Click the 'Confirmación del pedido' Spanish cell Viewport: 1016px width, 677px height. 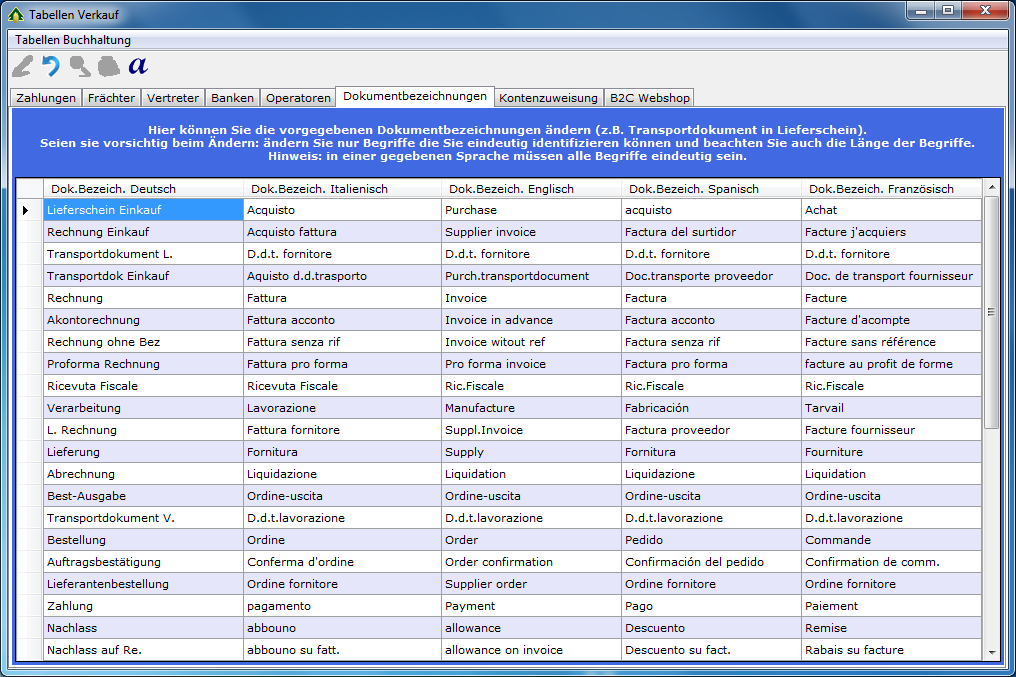(710, 562)
